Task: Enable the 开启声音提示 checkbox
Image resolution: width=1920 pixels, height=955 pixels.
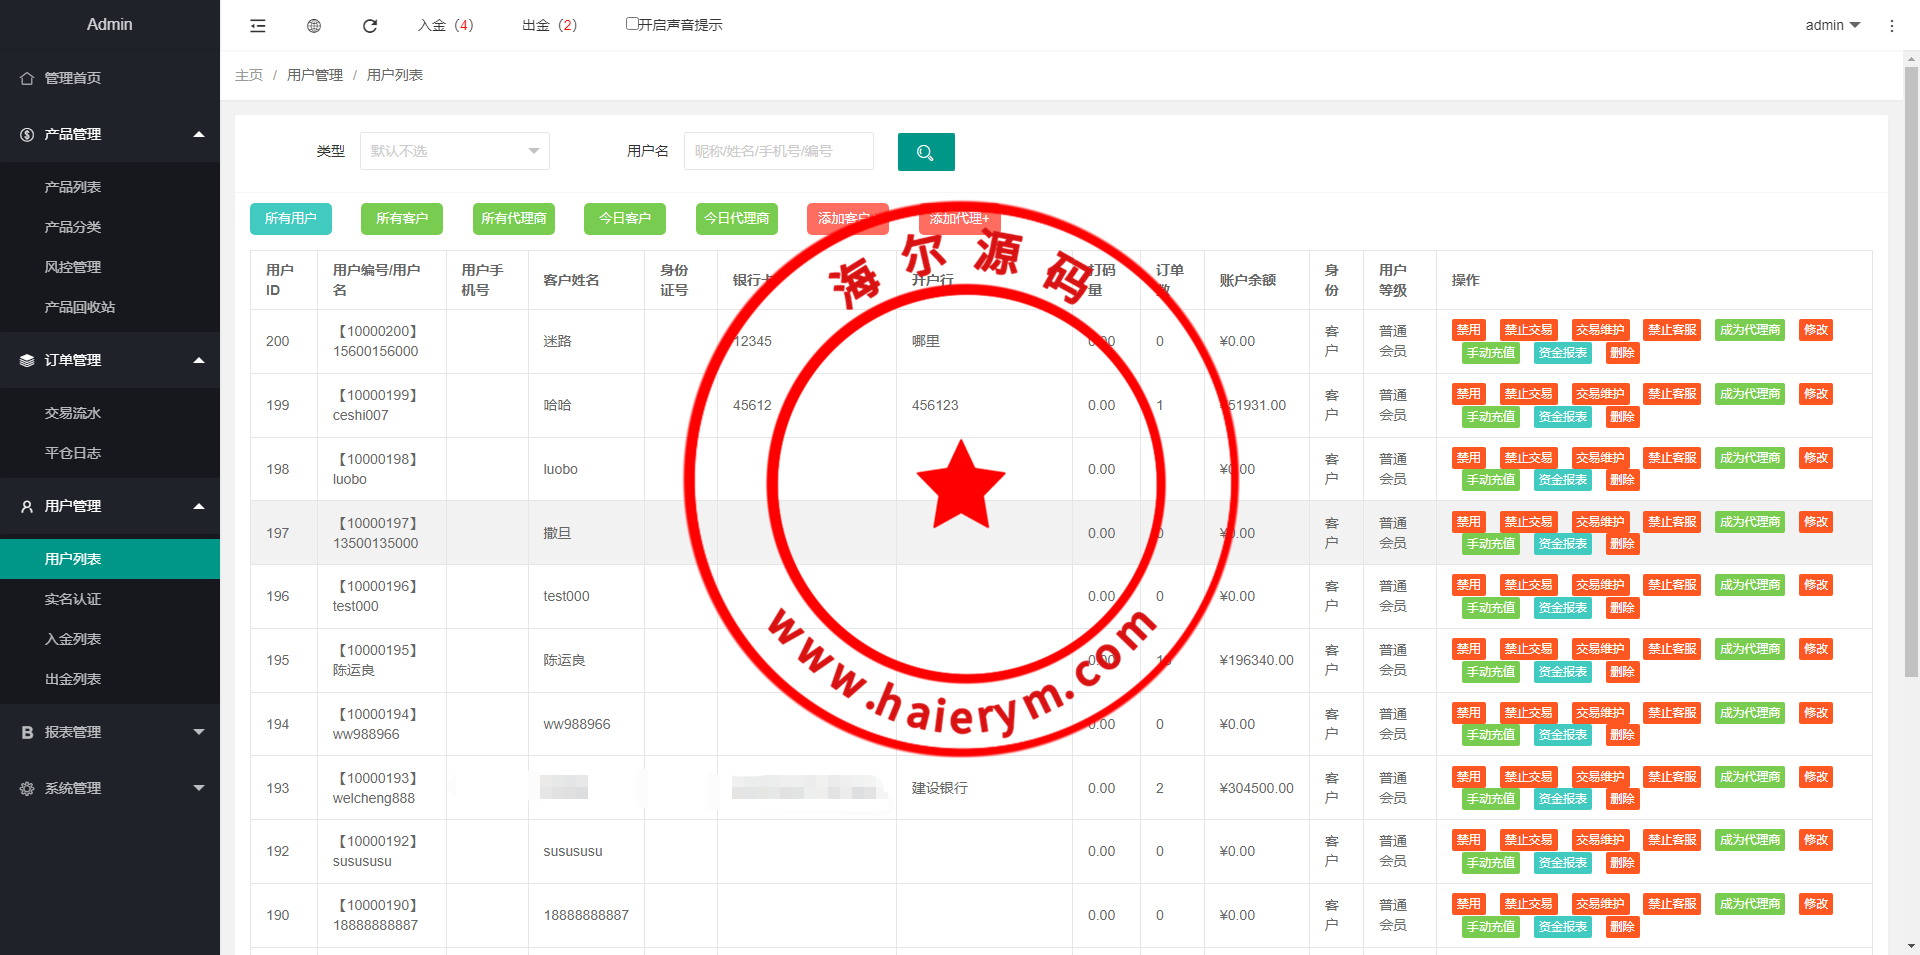Action: point(632,24)
